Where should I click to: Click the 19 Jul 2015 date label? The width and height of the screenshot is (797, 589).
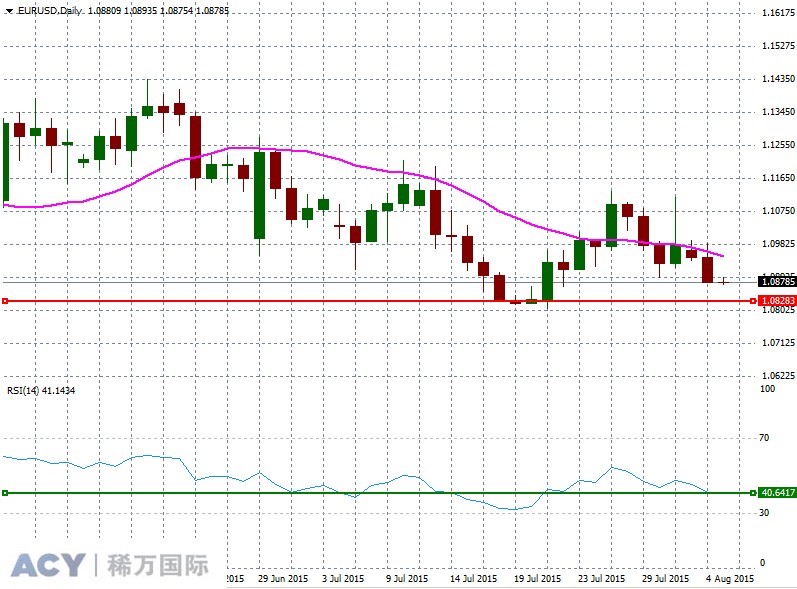click(x=537, y=578)
